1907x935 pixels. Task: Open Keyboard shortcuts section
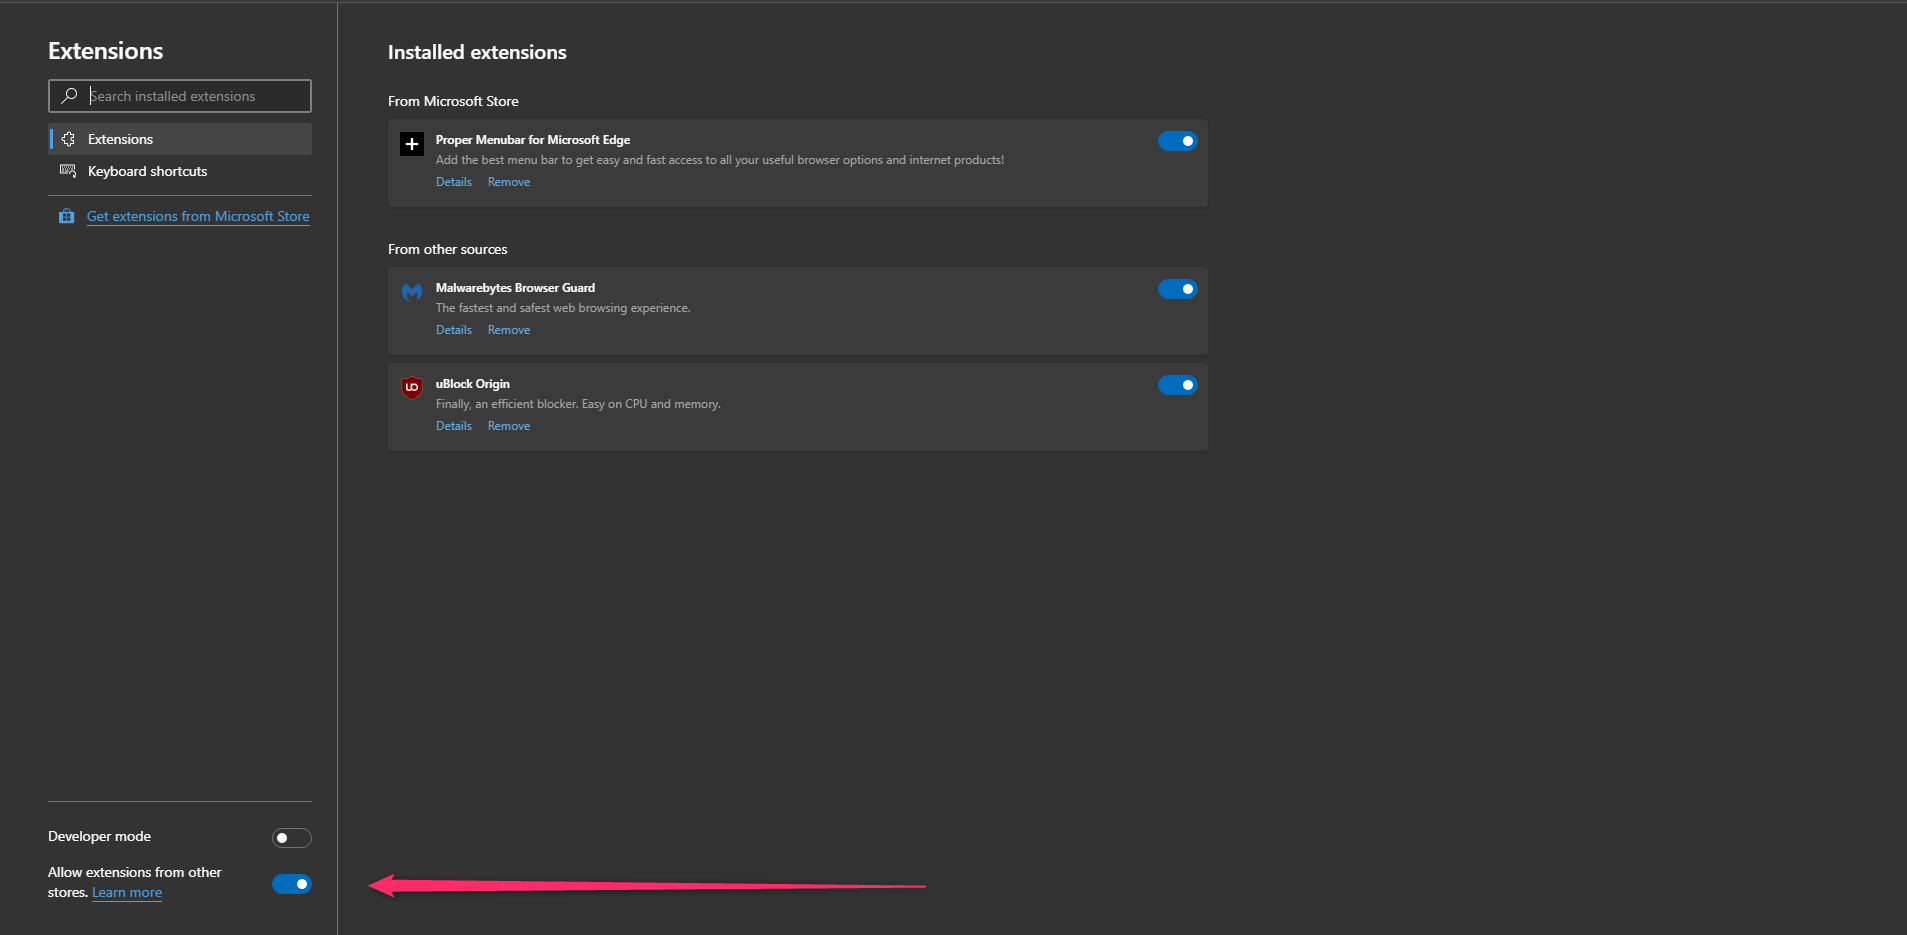[180, 171]
